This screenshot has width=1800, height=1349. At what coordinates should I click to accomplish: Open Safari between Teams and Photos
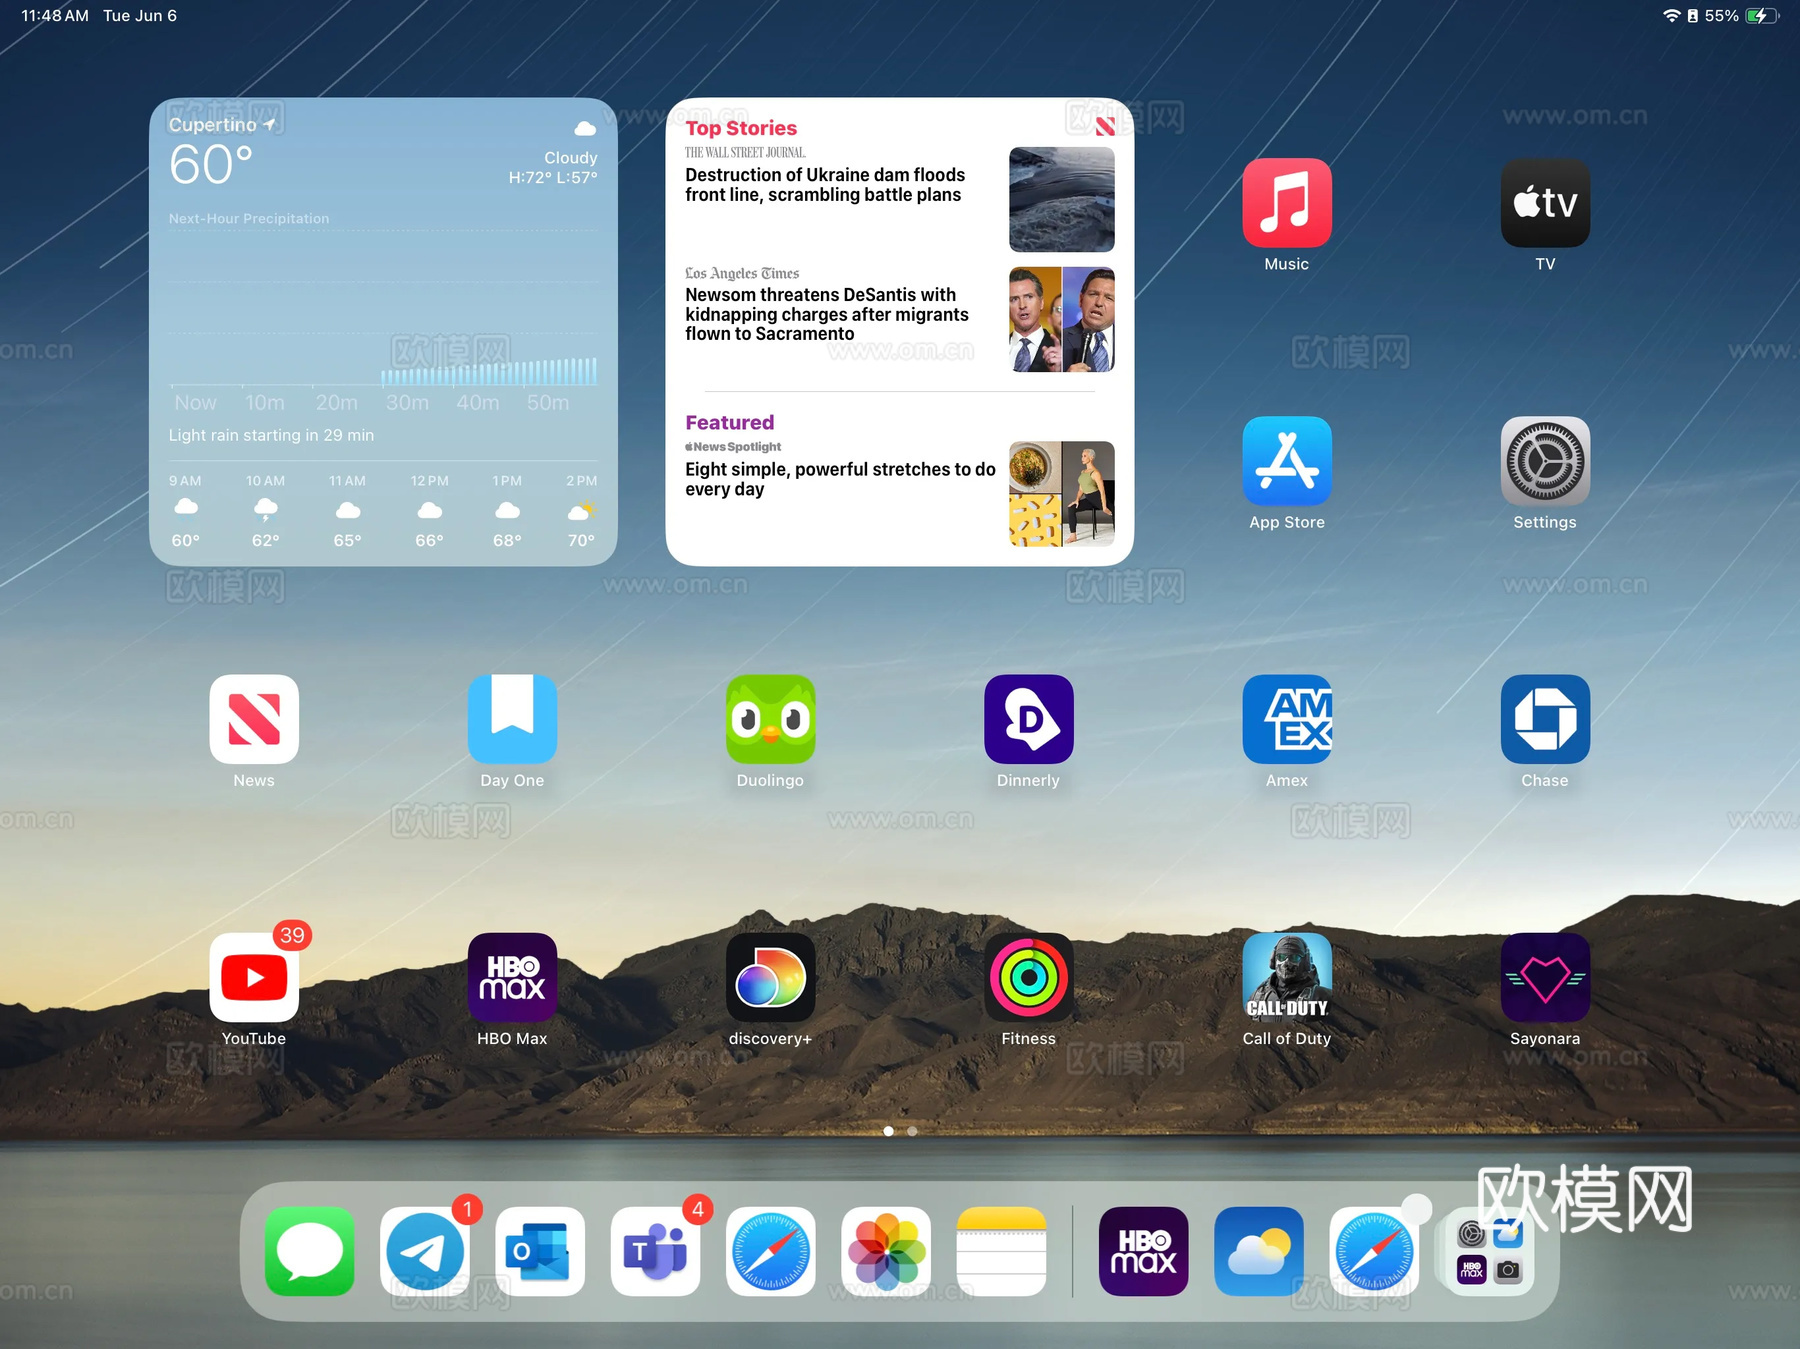(x=770, y=1251)
